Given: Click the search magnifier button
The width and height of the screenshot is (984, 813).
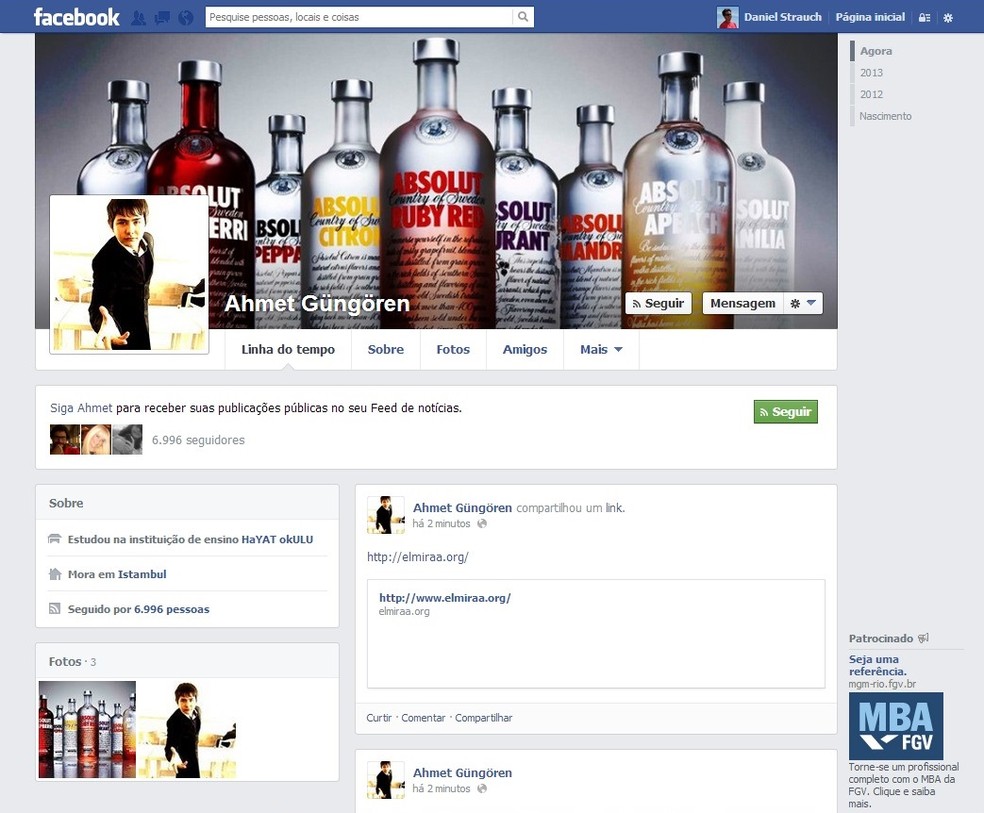Looking at the screenshot, I should click(x=523, y=17).
